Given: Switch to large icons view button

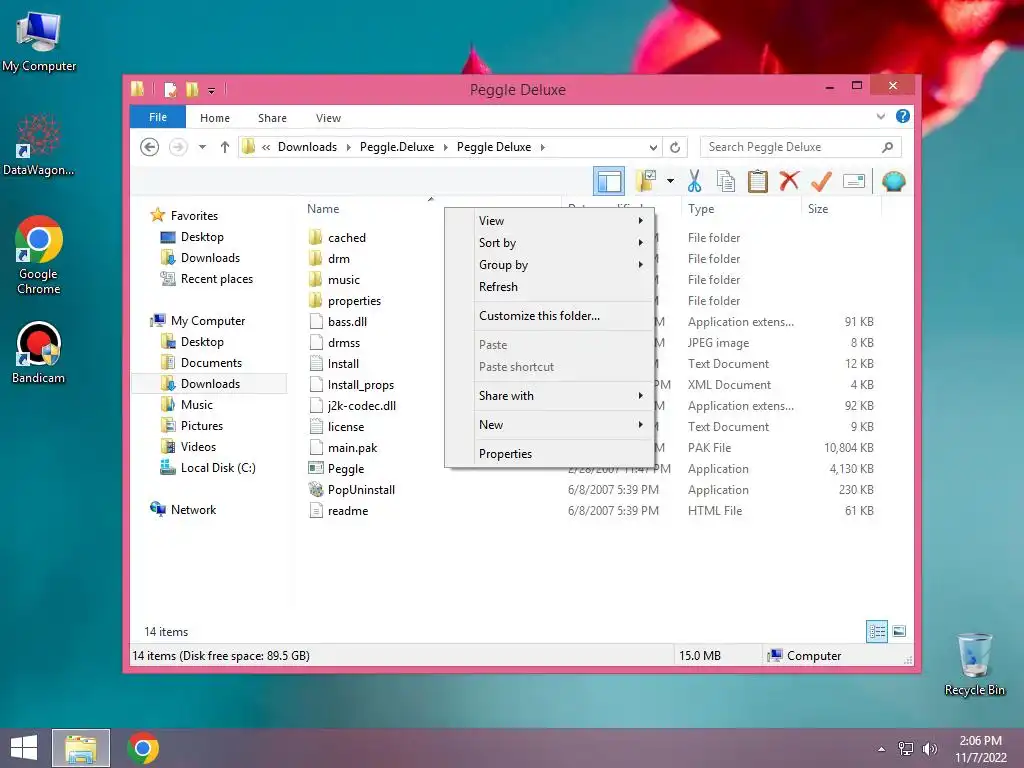Looking at the screenshot, I should (x=899, y=631).
